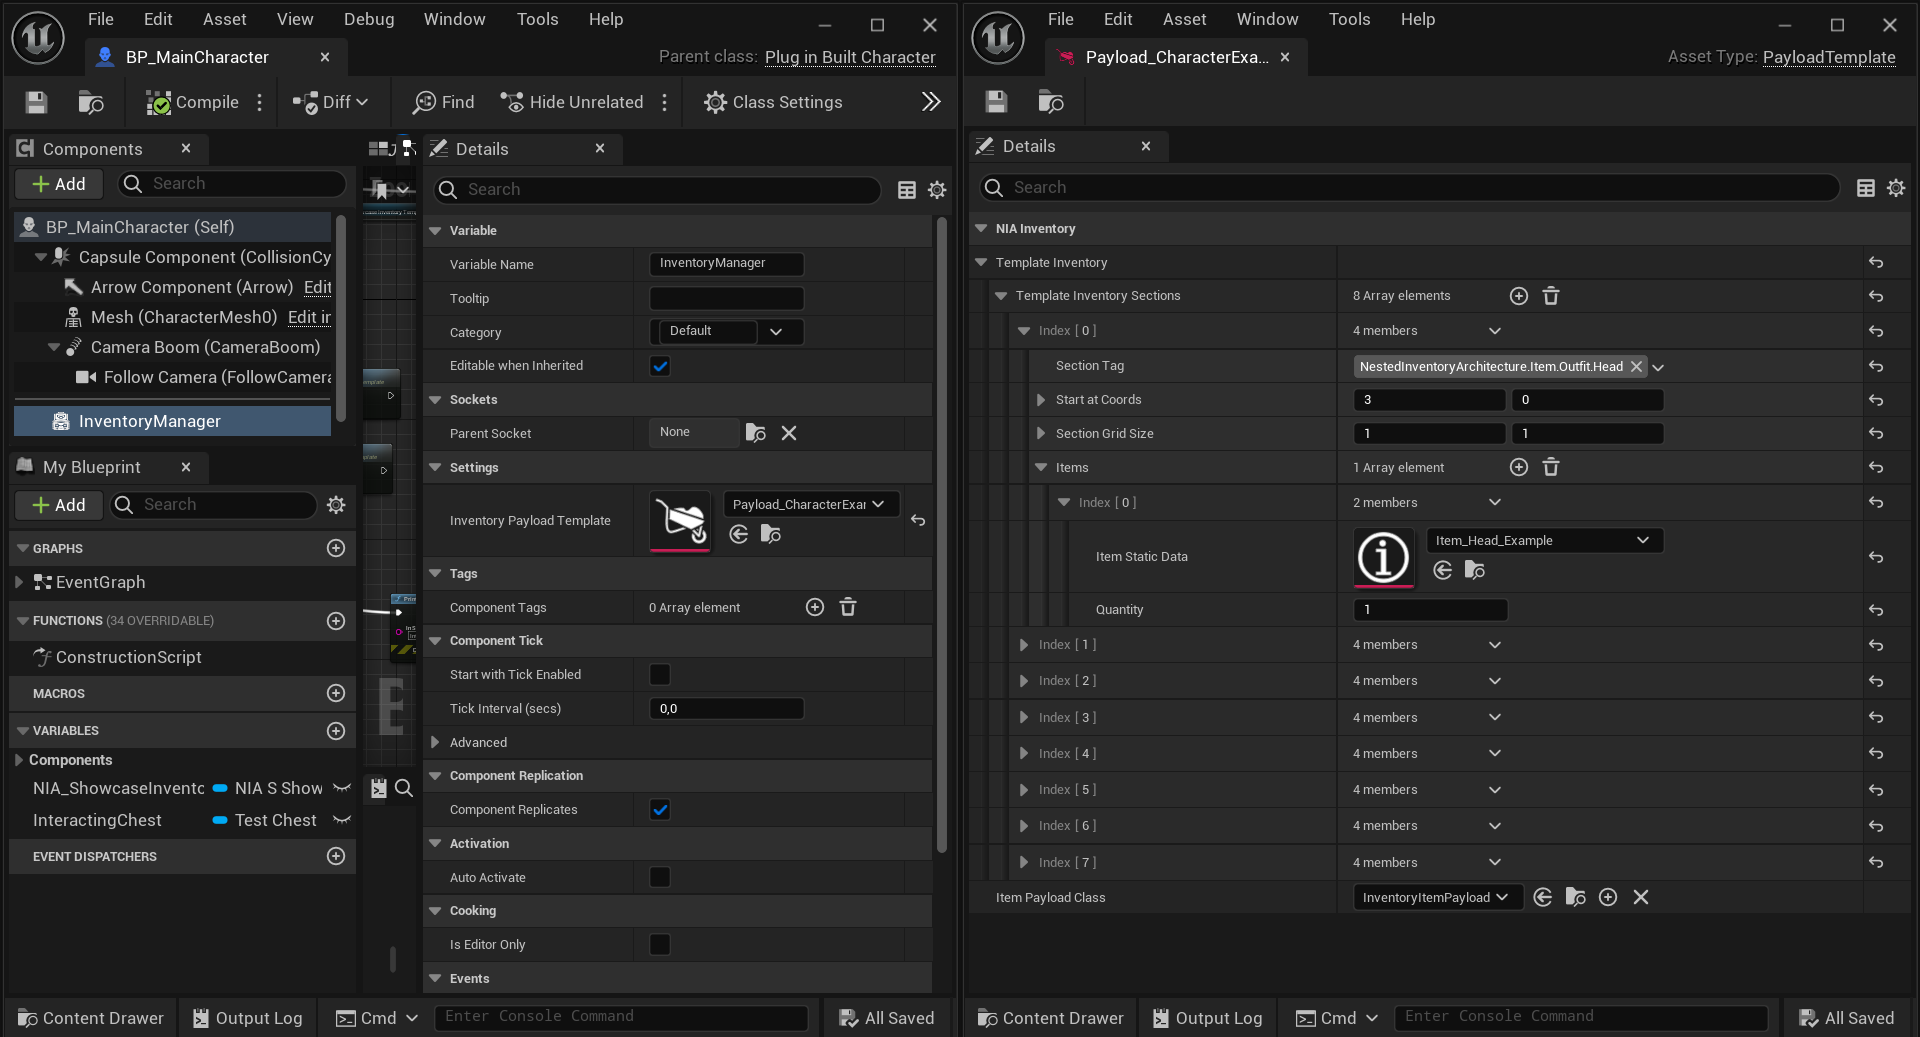Screen dimensions: 1920x1037
Task: Open Content Drawer in the left window
Action: coord(91,1018)
